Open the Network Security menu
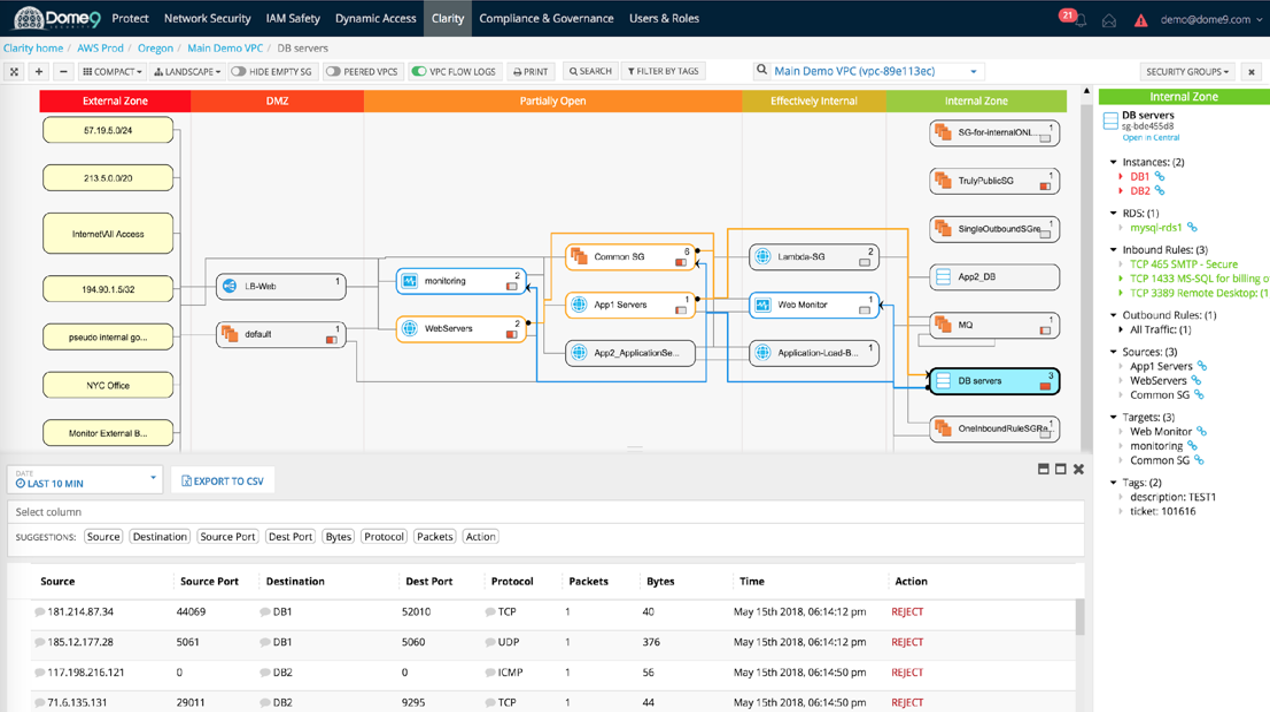 coord(207,18)
